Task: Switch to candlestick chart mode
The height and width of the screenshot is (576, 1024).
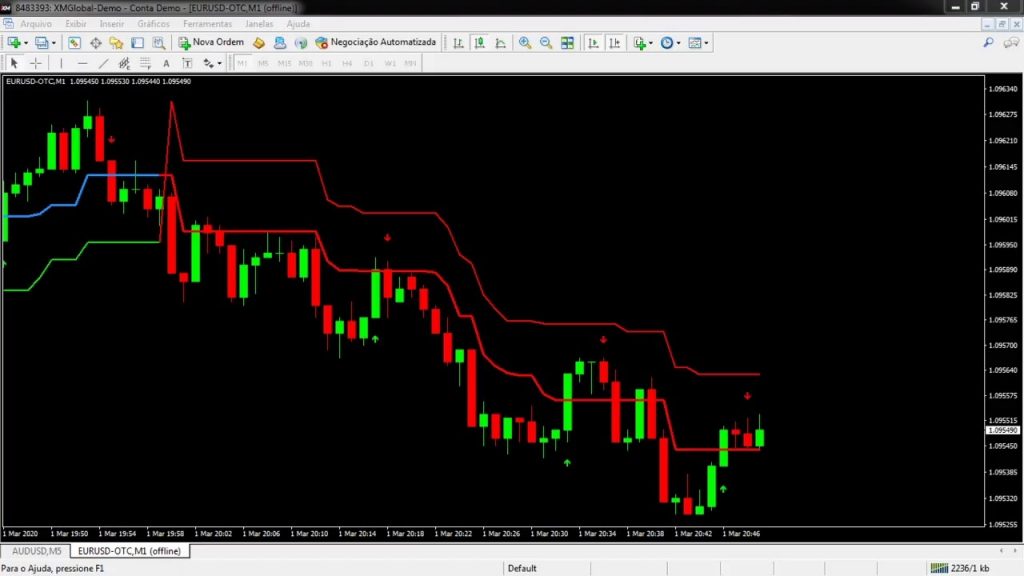Action: pos(479,43)
